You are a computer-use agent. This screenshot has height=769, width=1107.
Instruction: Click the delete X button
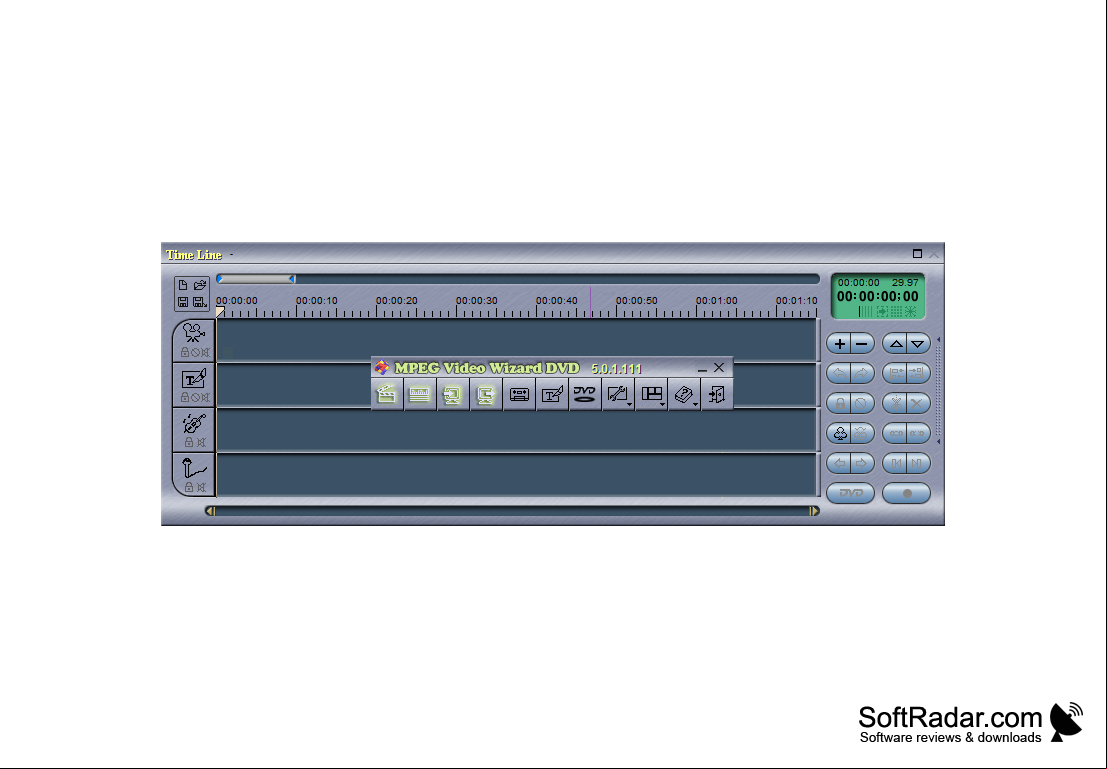[x=918, y=403]
